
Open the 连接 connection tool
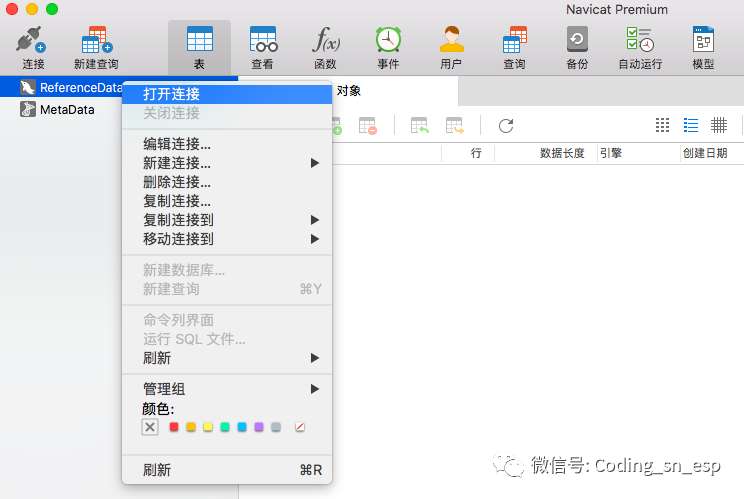32,47
